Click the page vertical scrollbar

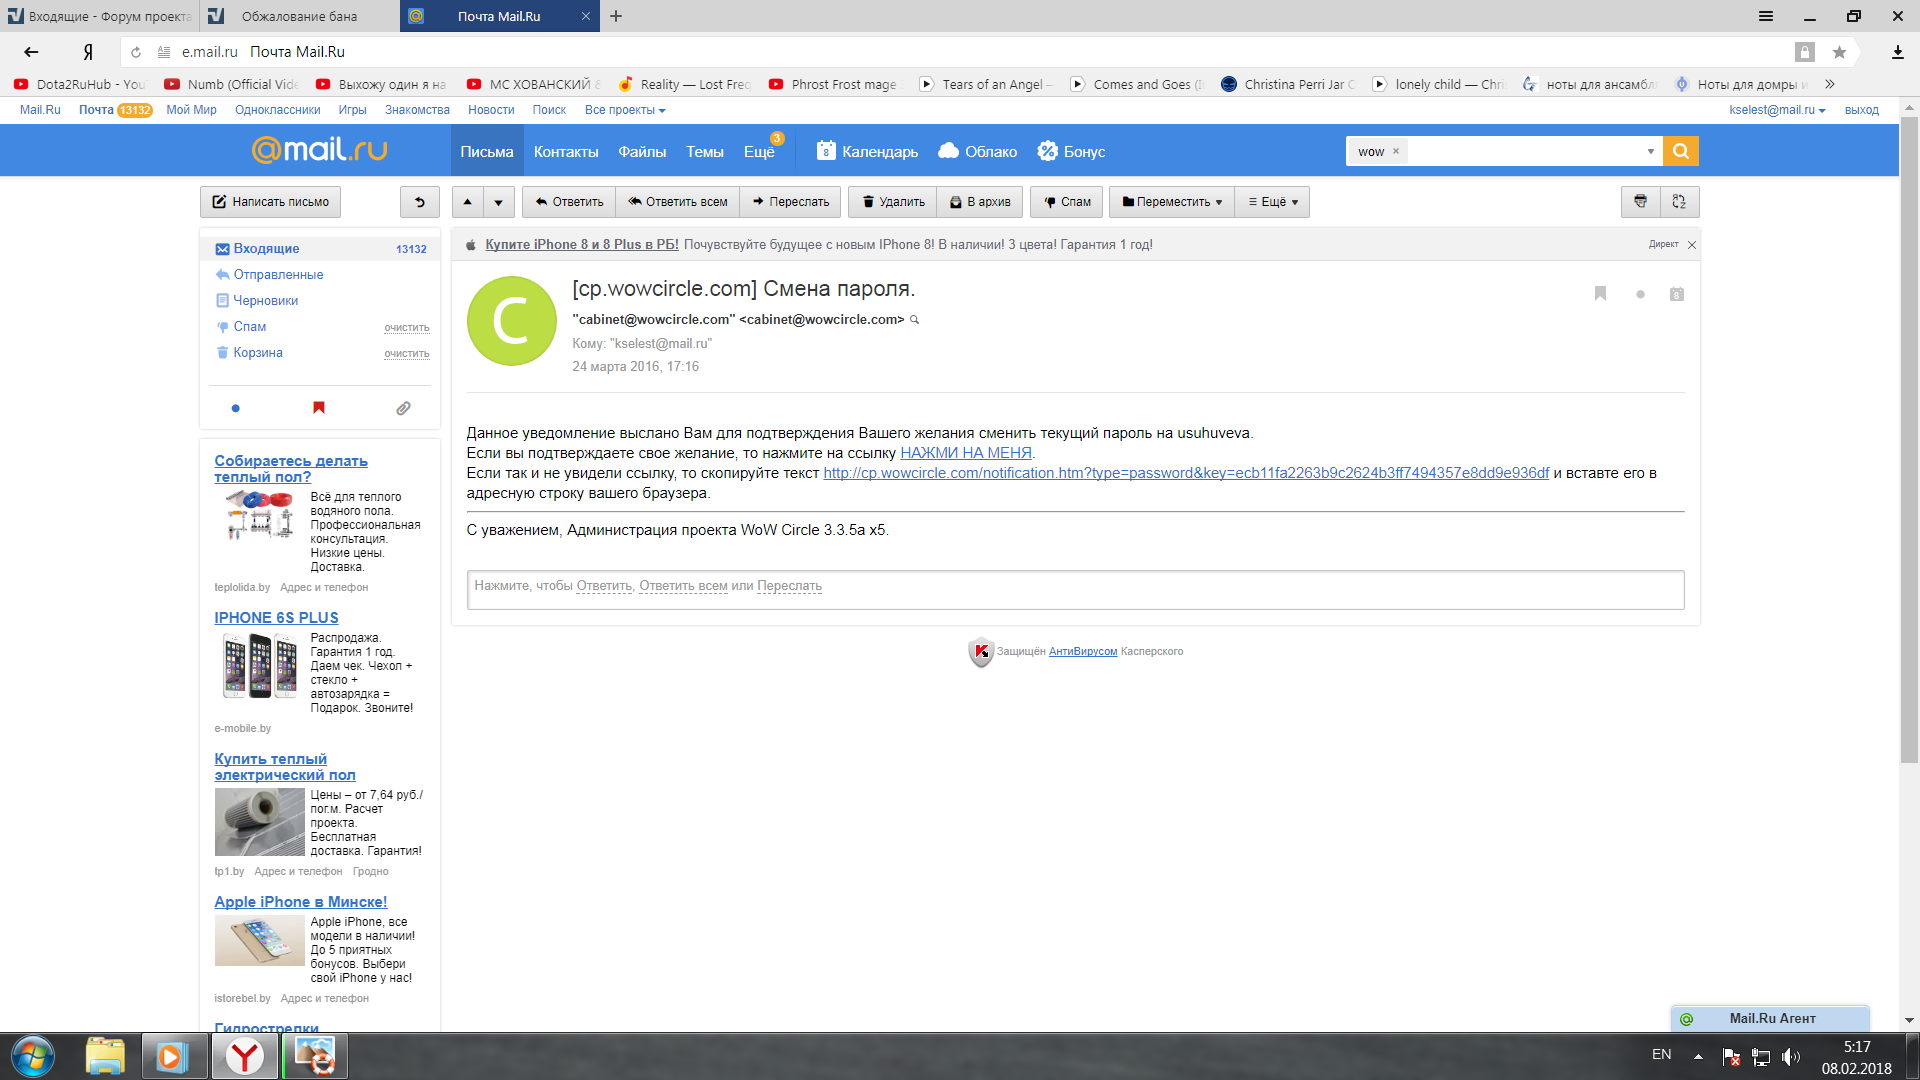pos(1909,440)
